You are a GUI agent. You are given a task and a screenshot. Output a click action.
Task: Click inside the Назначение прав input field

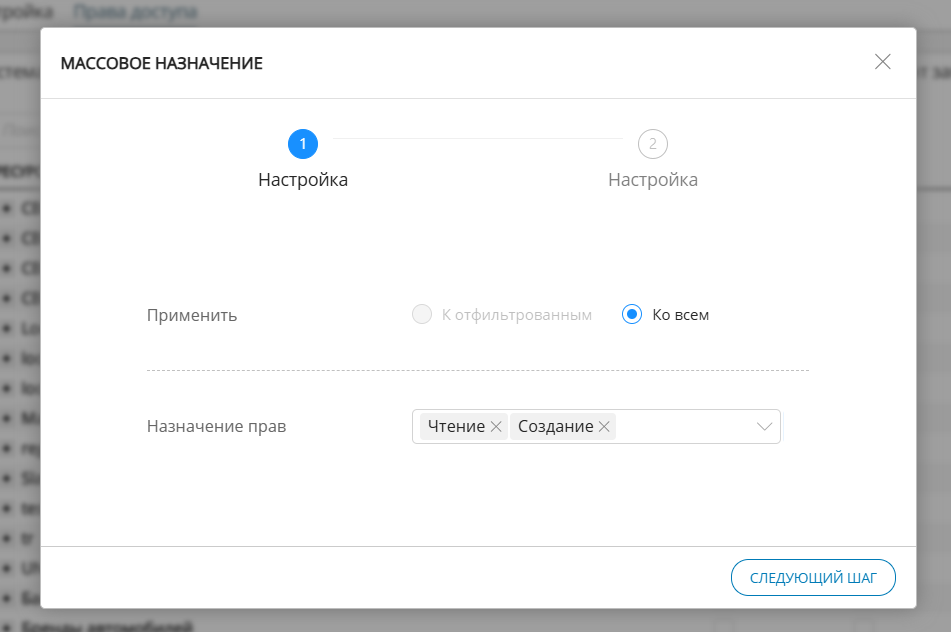680,426
